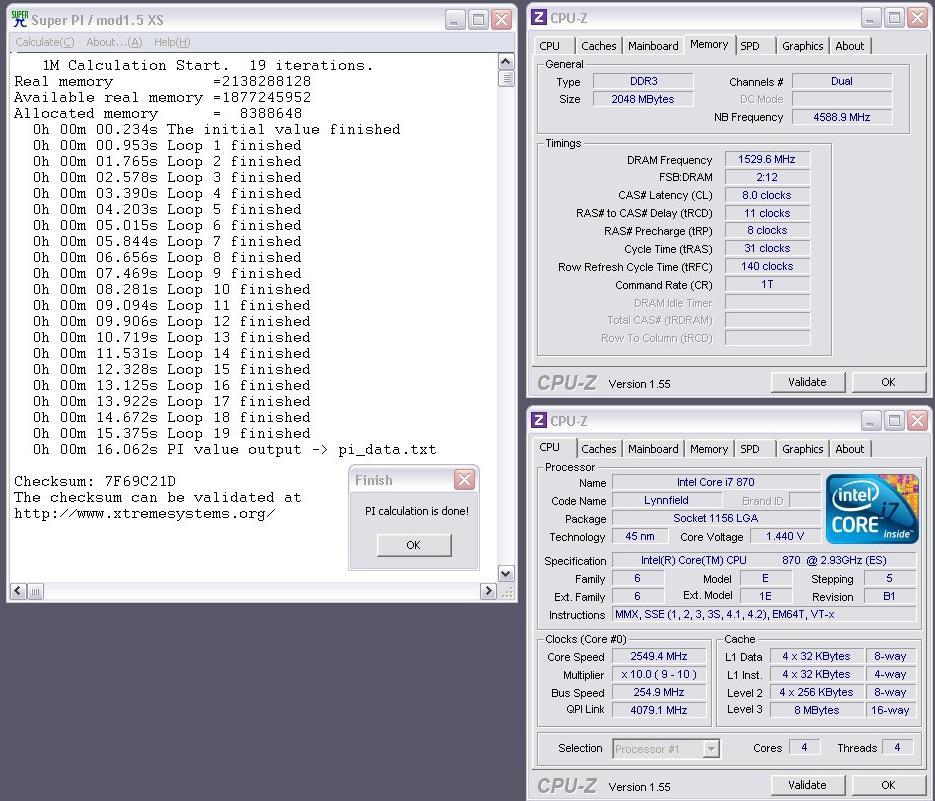Open the About menu in Super PI
The width and height of the screenshot is (935, 801).
[114, 42]
